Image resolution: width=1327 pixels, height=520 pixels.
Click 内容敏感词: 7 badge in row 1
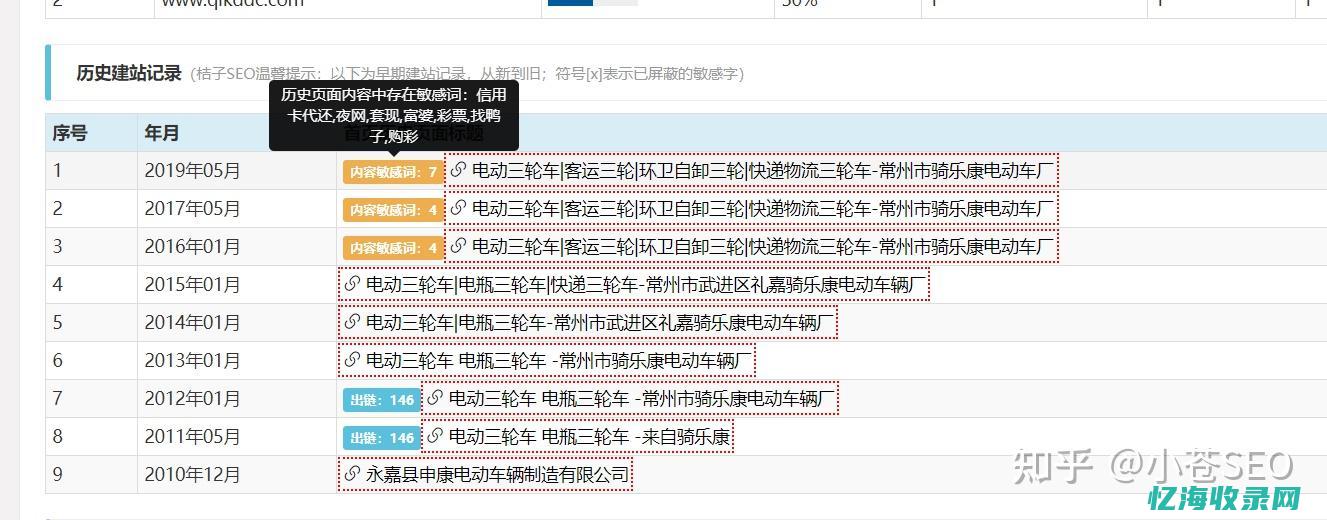(x=394, y=172)
